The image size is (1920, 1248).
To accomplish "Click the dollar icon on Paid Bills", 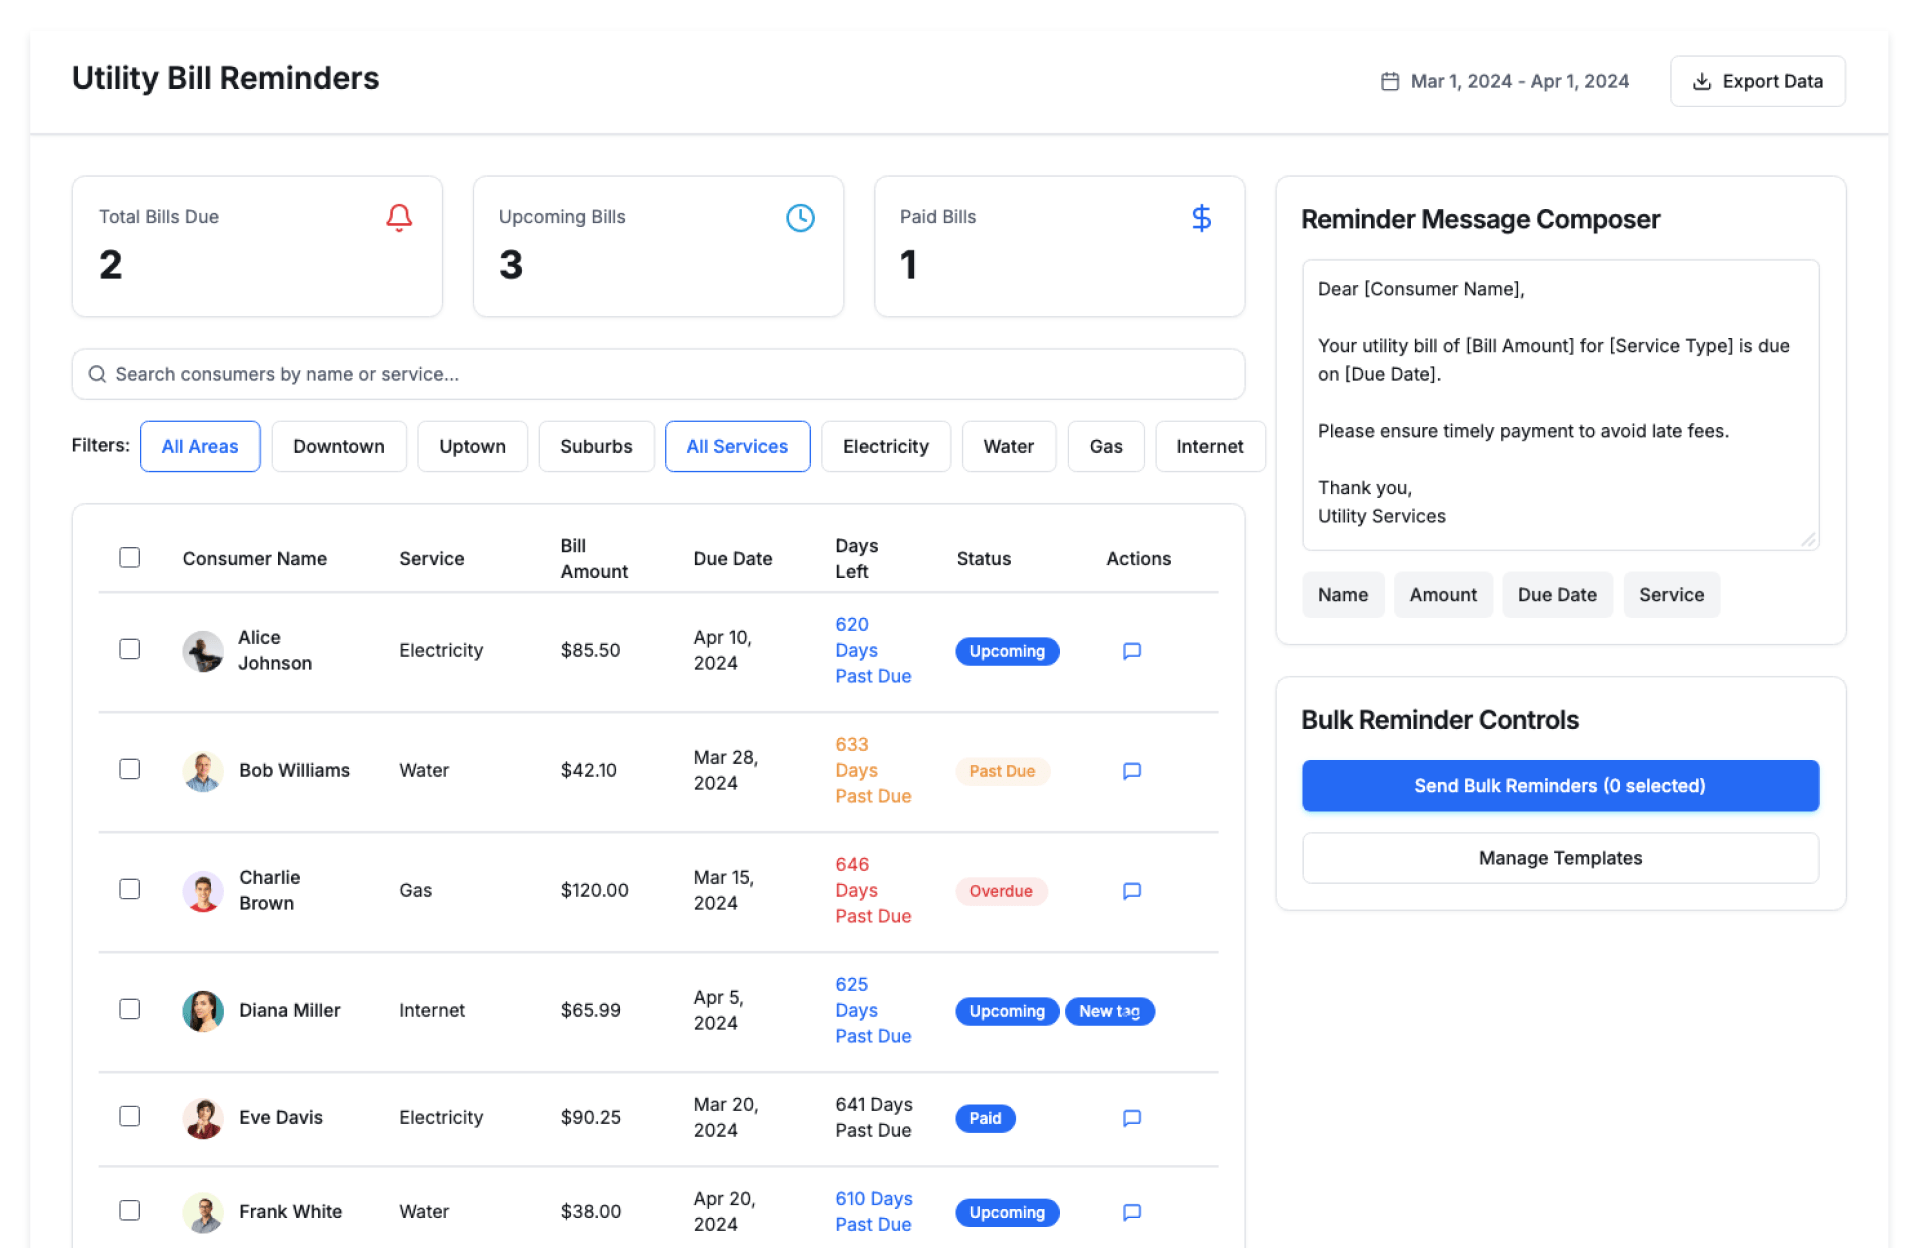I will [x=1201, y=217].
